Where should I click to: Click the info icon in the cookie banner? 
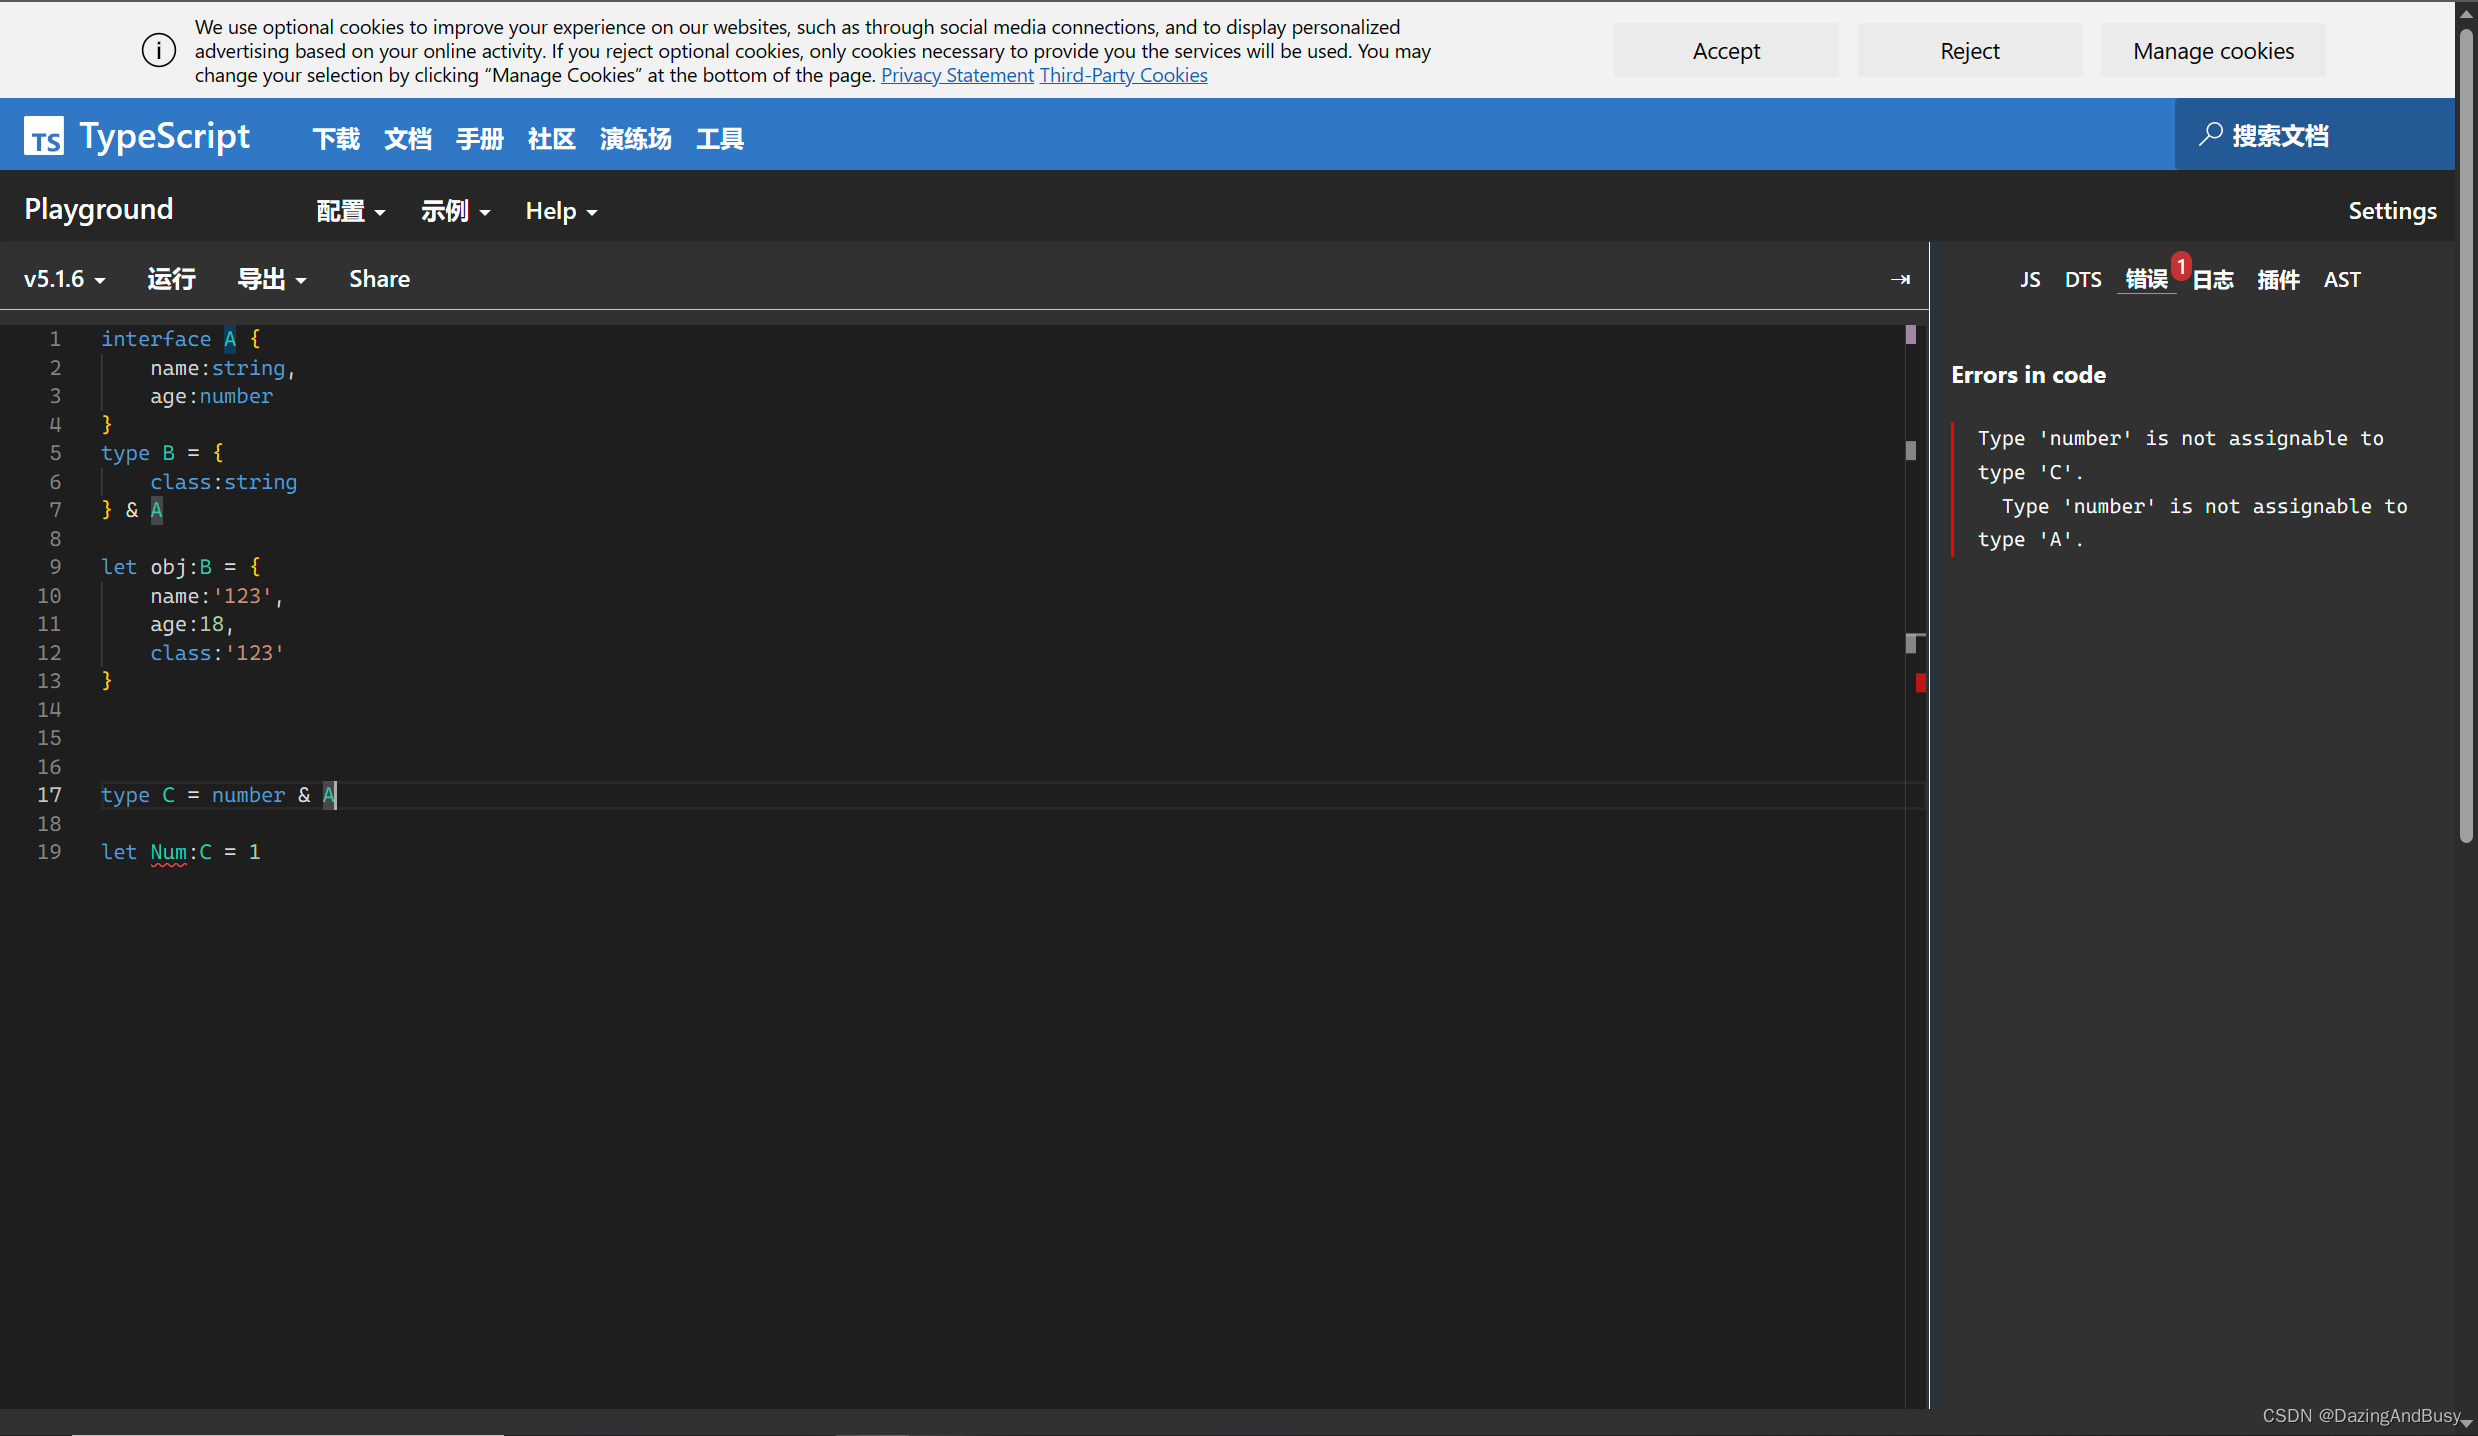point(158,49)
